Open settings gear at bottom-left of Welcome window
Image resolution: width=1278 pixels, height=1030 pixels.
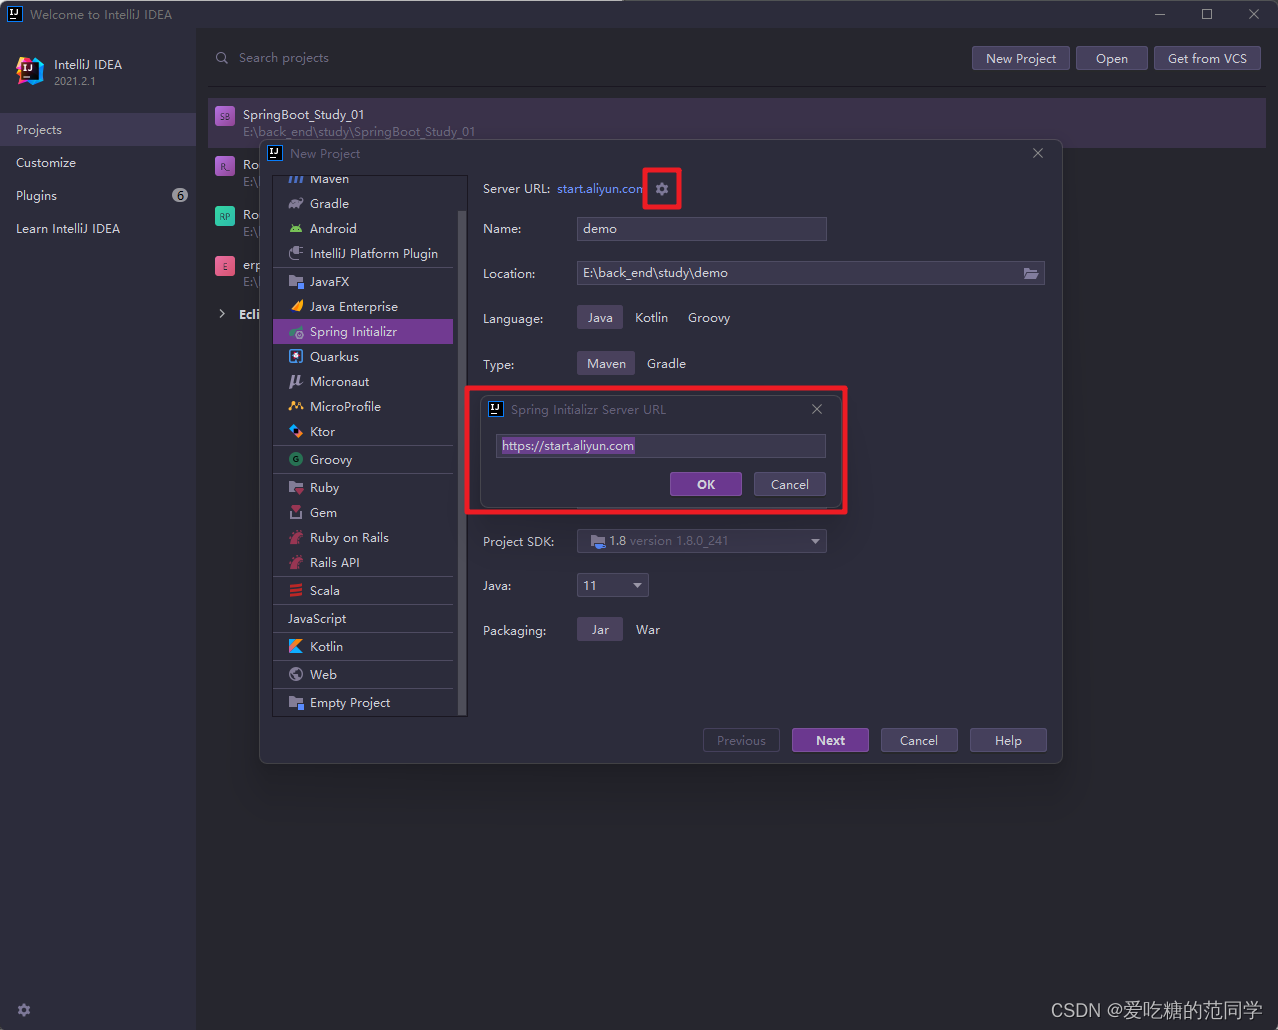[24, 1010]
